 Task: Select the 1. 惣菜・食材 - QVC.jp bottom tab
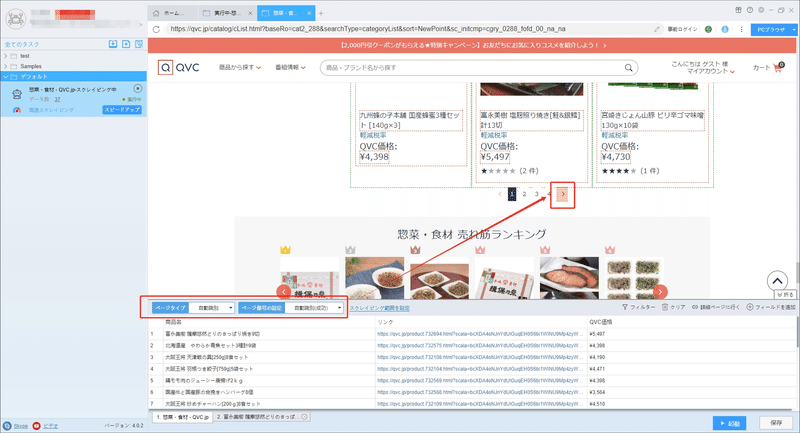(x=182, y=417)
